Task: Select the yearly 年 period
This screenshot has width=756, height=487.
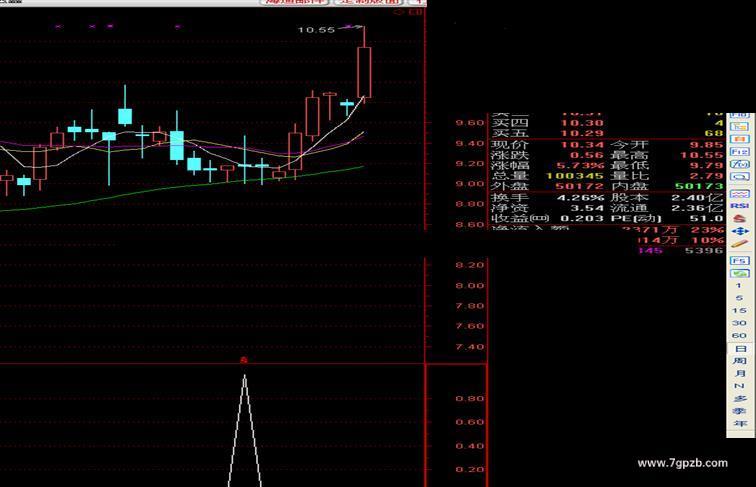Action: click(740, 424)
